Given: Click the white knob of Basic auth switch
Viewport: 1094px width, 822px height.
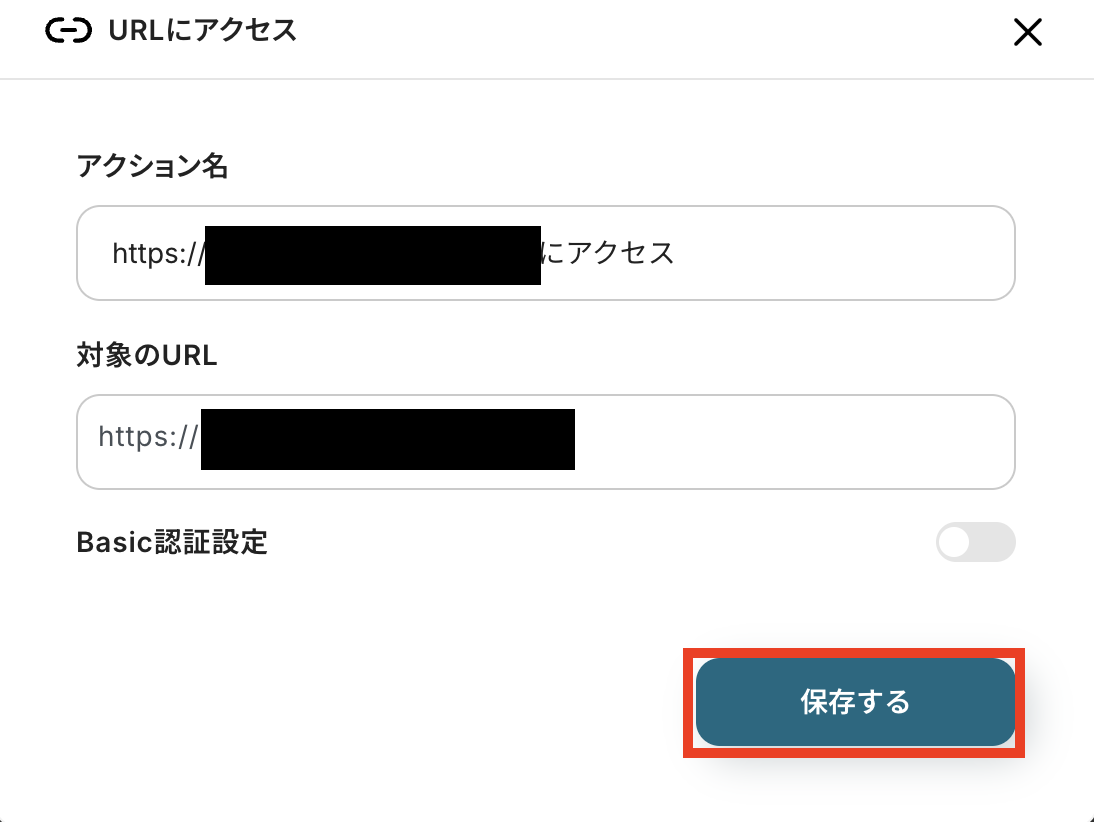Looking at the screenshot, I should tap(956, 543).
